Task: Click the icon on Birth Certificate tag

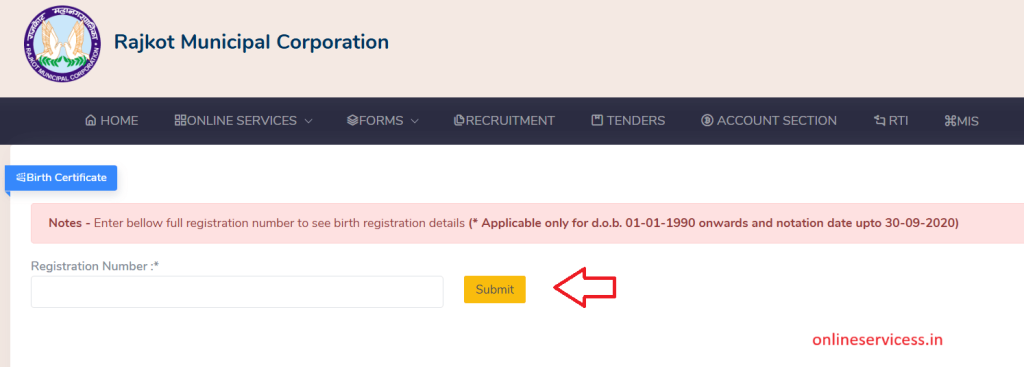Action: click(21, 178)
